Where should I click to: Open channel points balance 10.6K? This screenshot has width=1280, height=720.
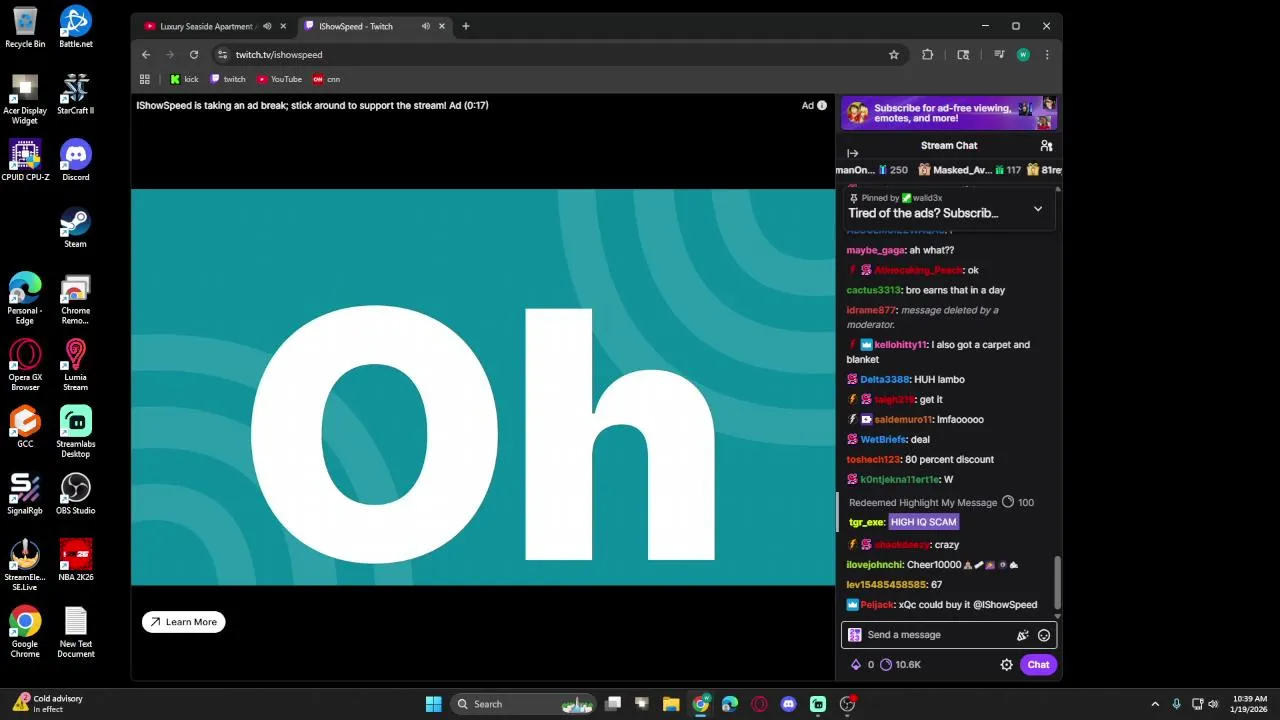[x=899, y=664]
